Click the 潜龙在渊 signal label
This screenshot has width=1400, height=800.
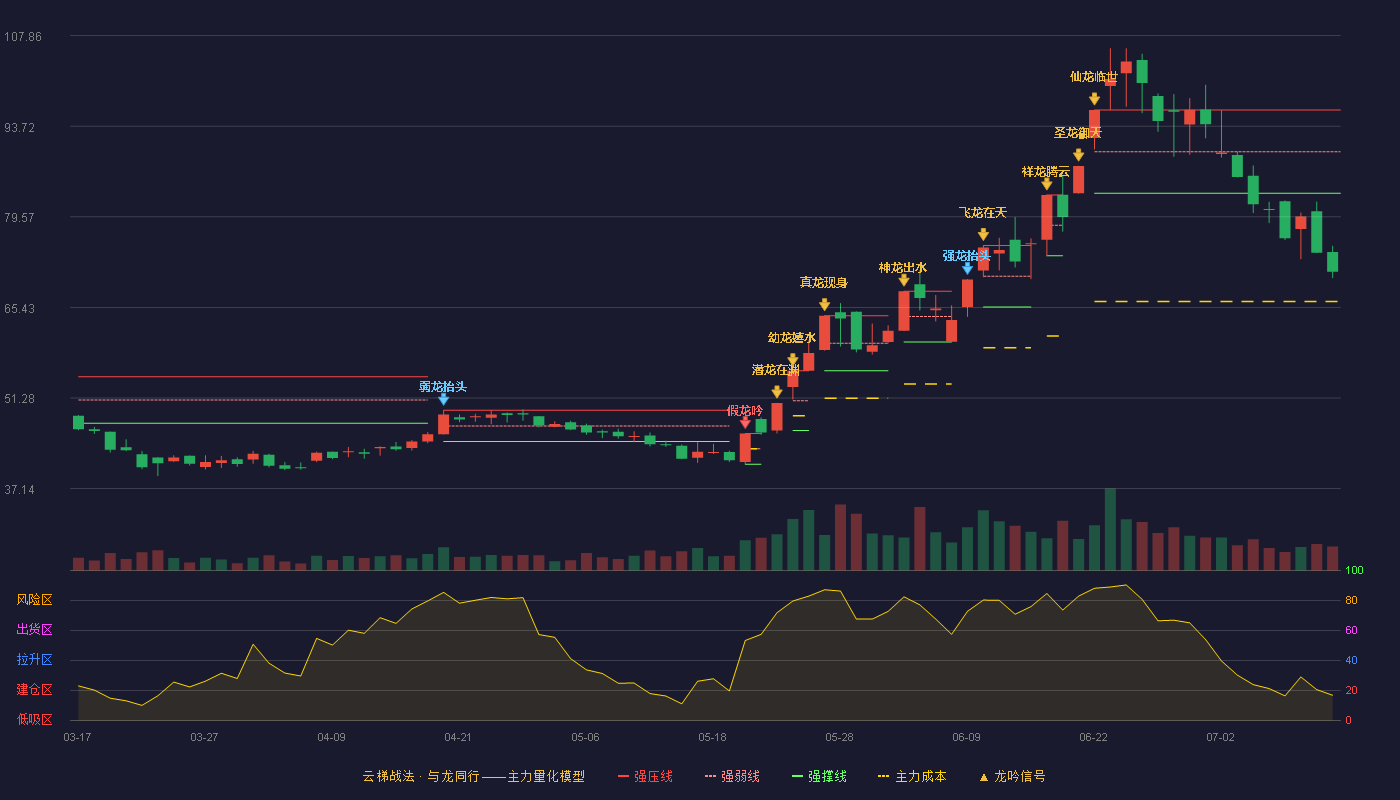coord(776,370)
